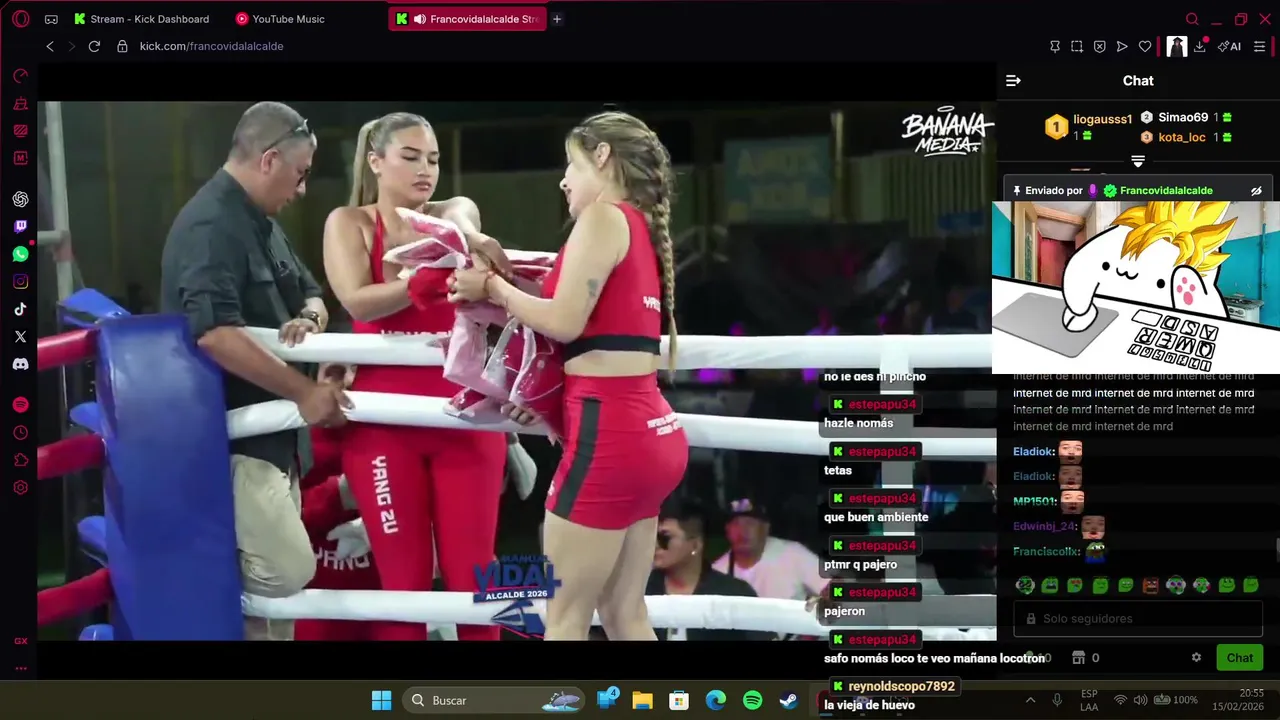
Task: Open the Flow send arrow icon
Action: (x=1122, y=46)
